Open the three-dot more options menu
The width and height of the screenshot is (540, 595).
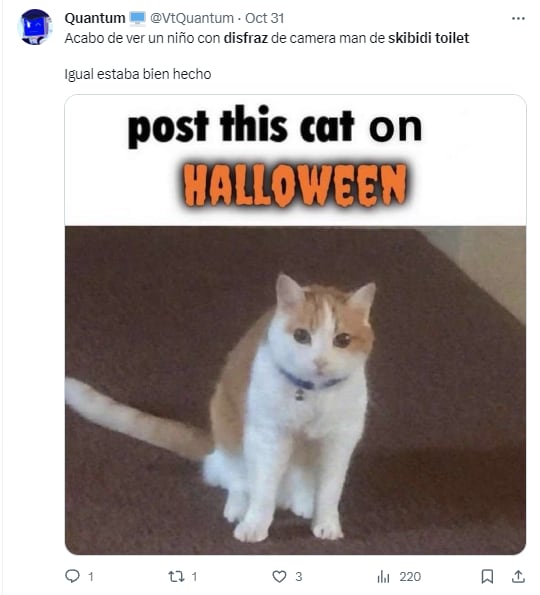[518, 18]
